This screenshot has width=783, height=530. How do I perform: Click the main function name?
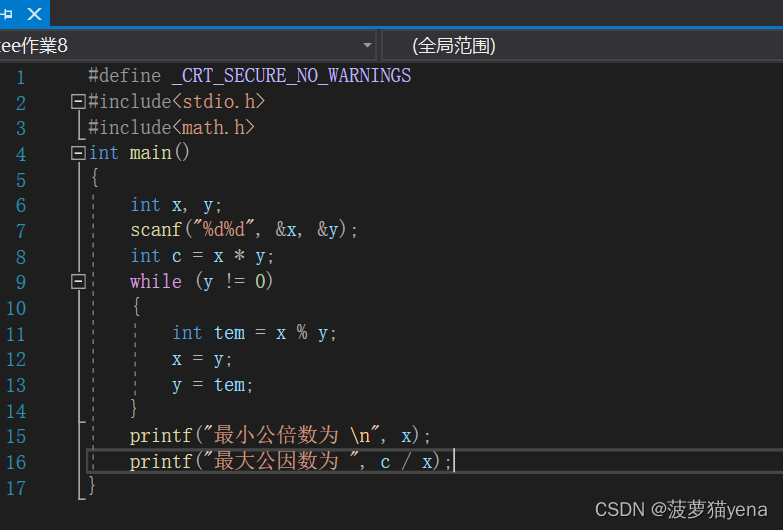pos(150,152)
